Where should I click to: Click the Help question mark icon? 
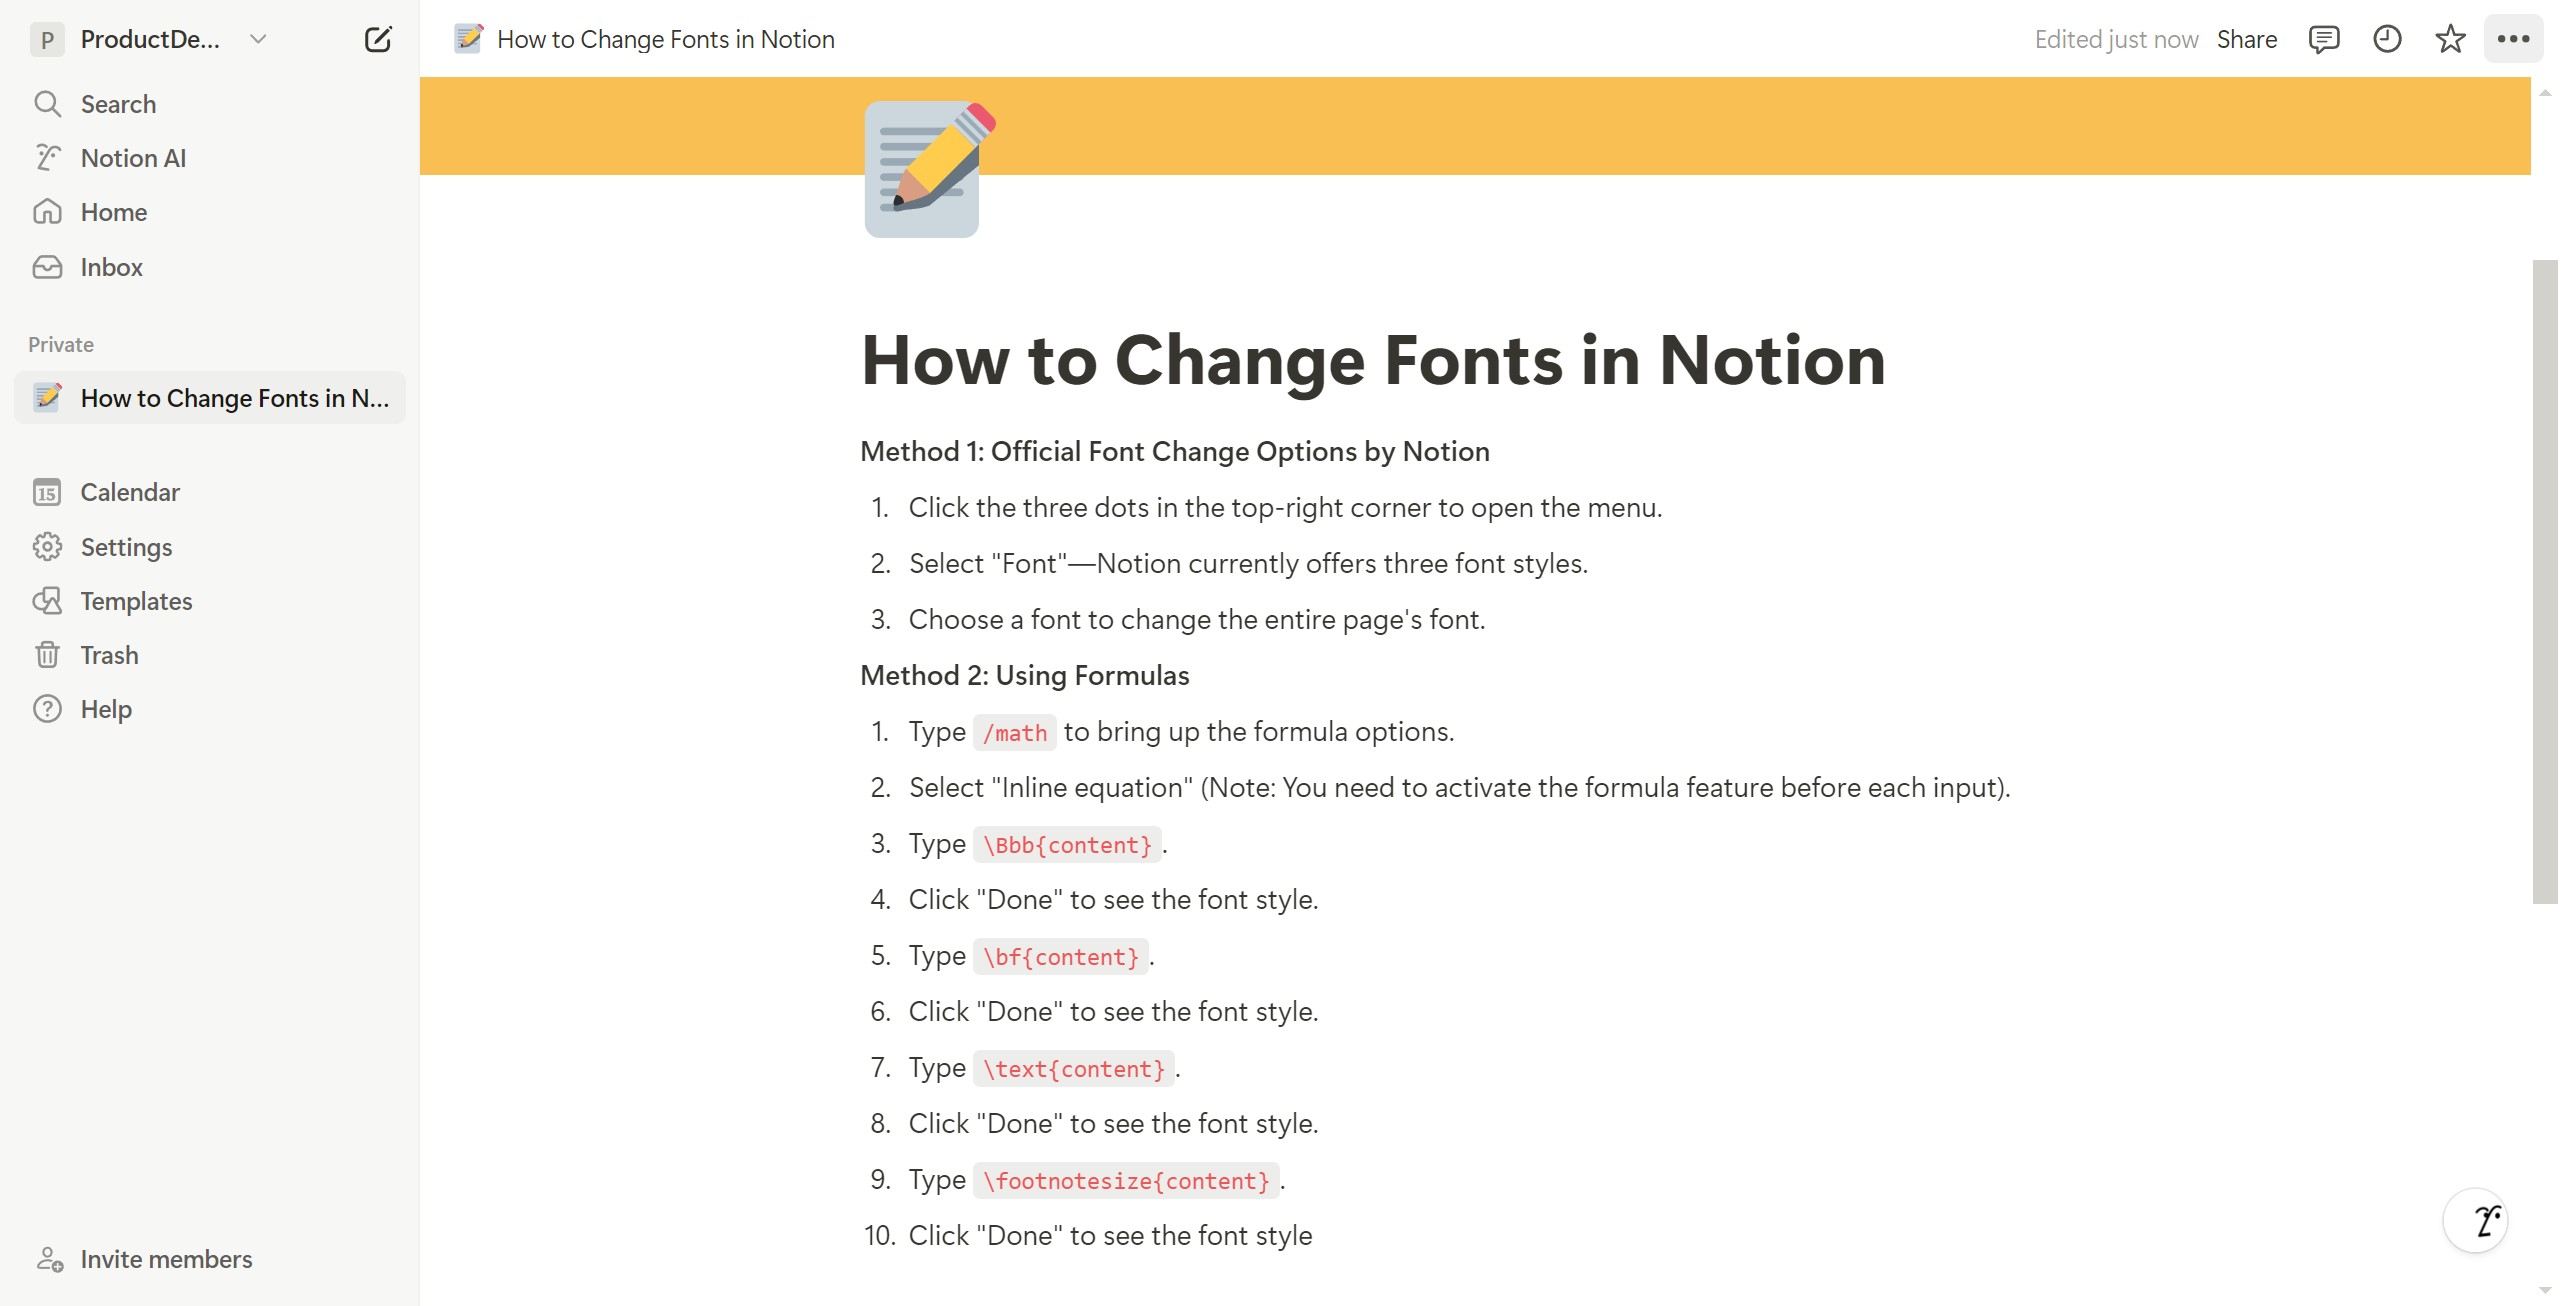pos(47,709)
